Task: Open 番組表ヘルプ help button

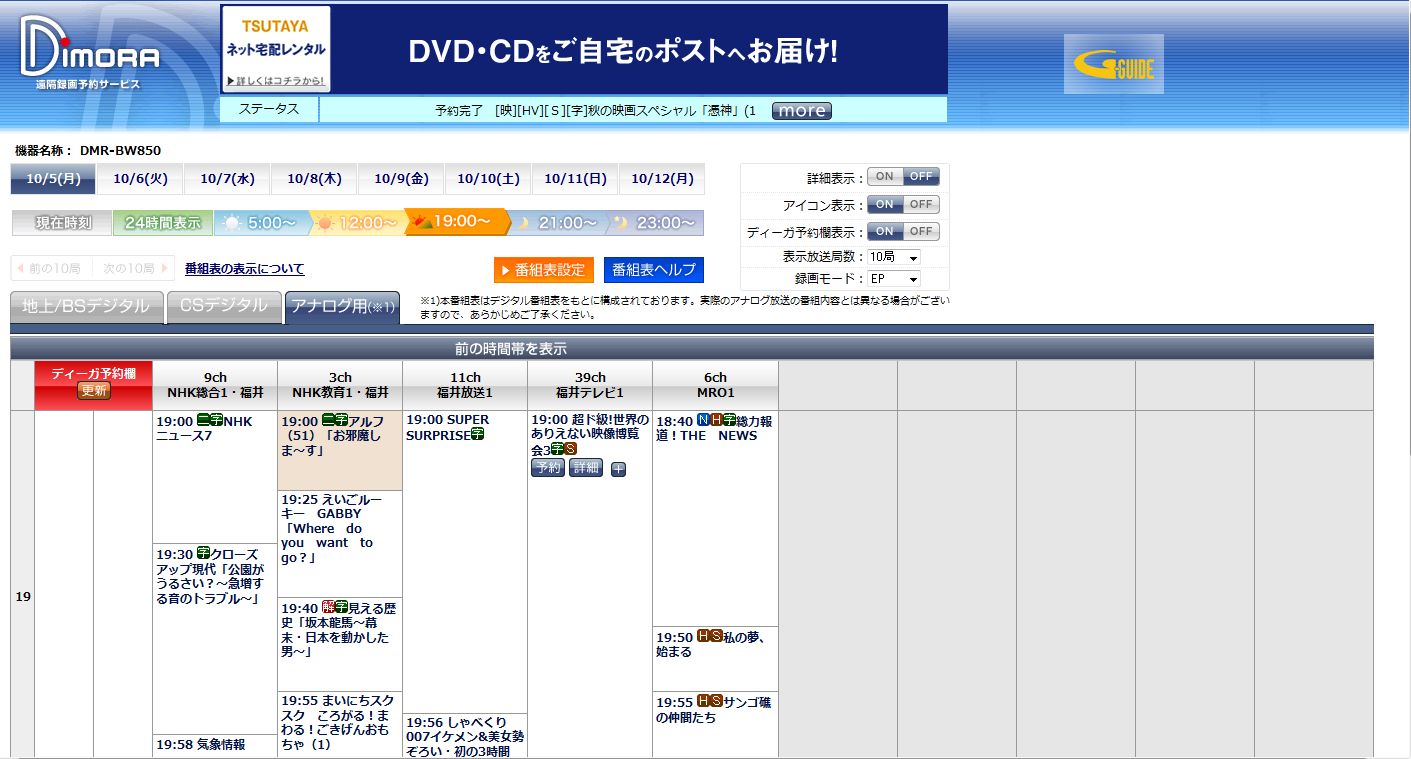Action: pyautogui.click(x=653, y=270)
